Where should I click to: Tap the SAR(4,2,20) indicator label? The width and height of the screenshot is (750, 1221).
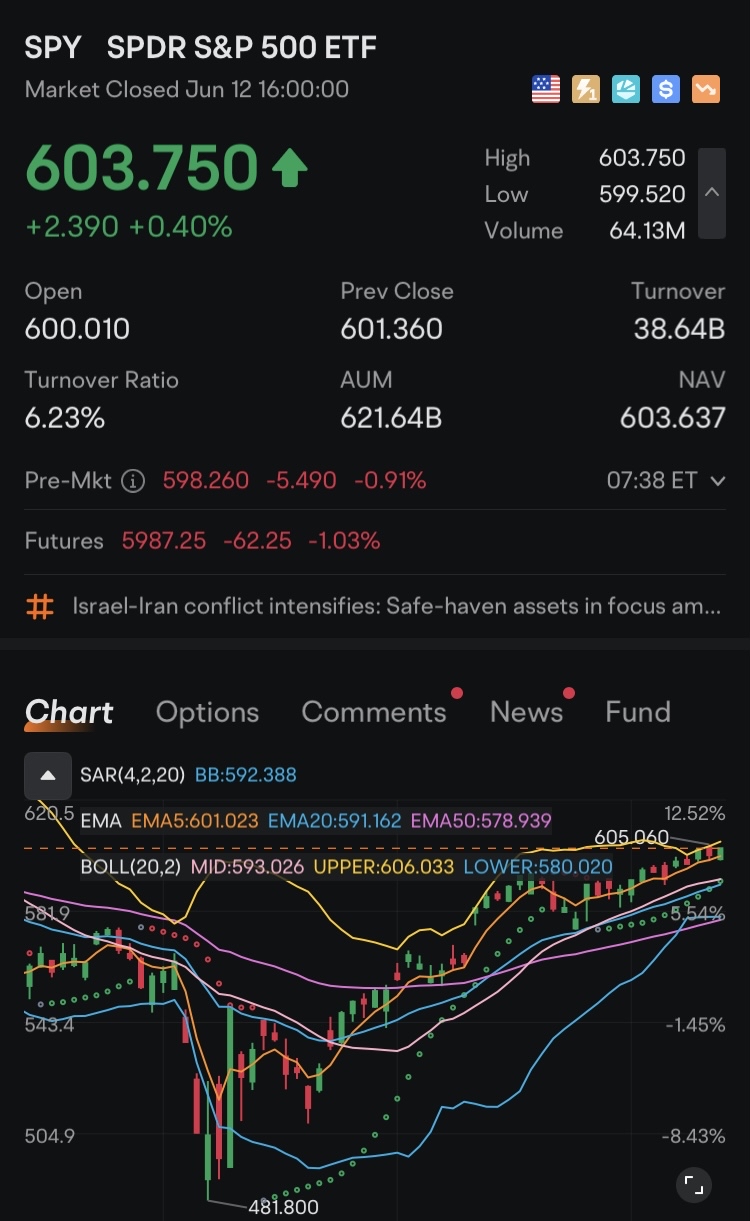[x=130, y=775]
